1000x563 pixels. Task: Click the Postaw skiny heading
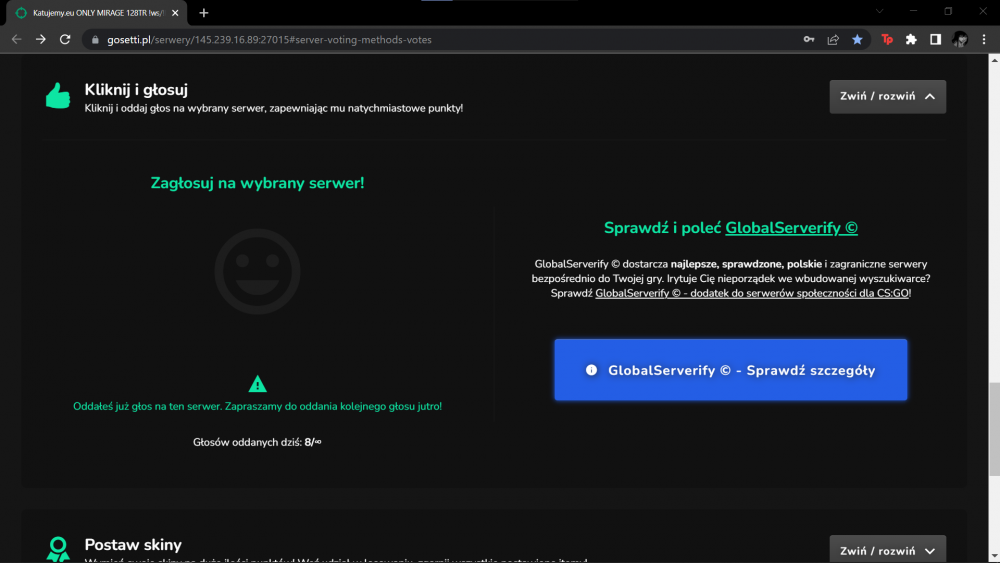(x=133, y=545)
